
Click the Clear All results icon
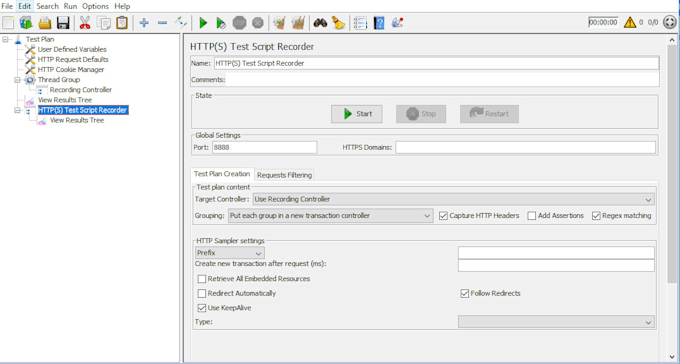pos(298,23)
